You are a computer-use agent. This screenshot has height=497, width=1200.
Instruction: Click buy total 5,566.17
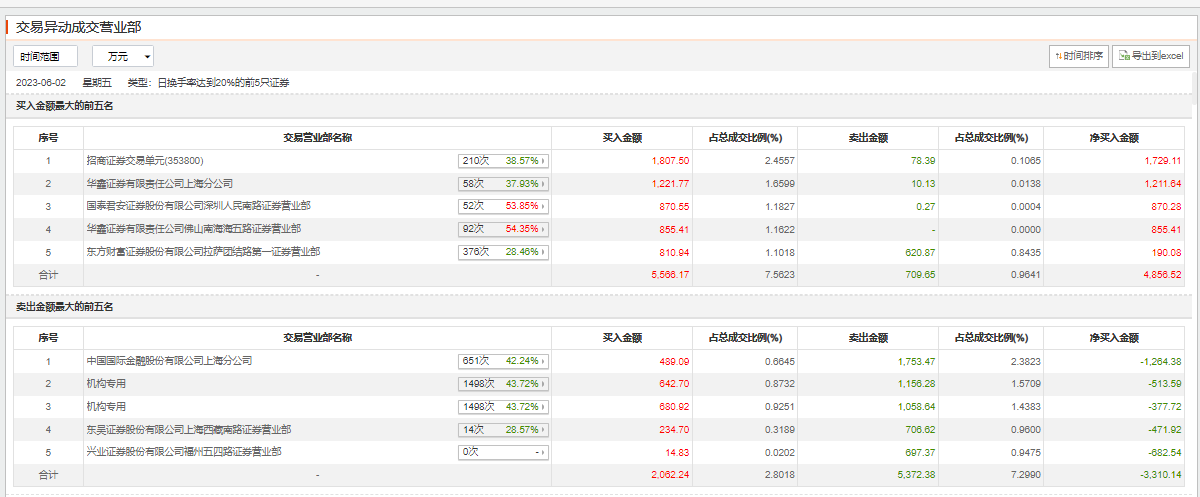pyautogui.click(x=670, y=275)
